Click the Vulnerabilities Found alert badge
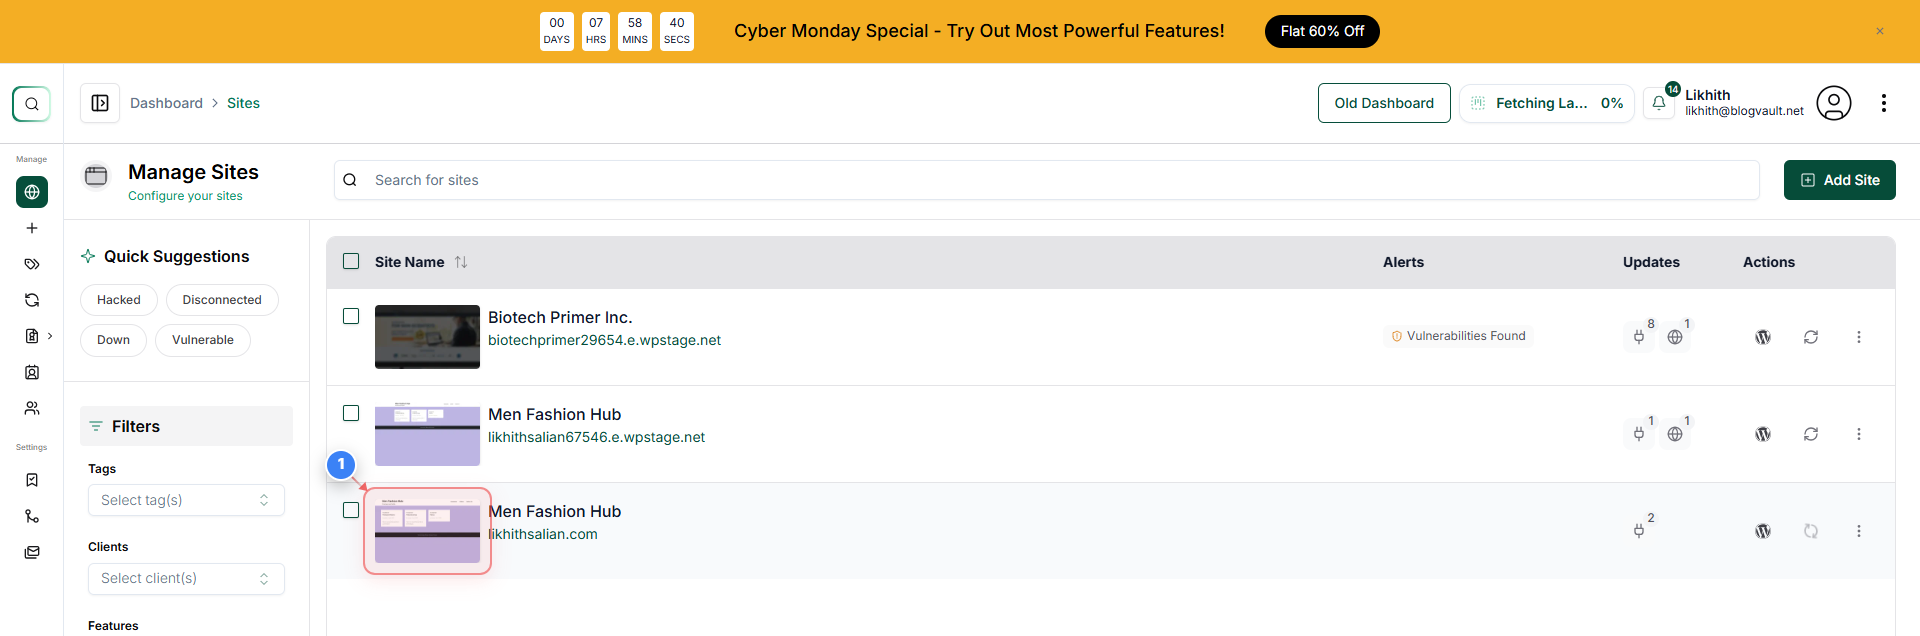The width and height of the screenshot is (1920, 636). pyautogui.click(x=1459, y=336)
